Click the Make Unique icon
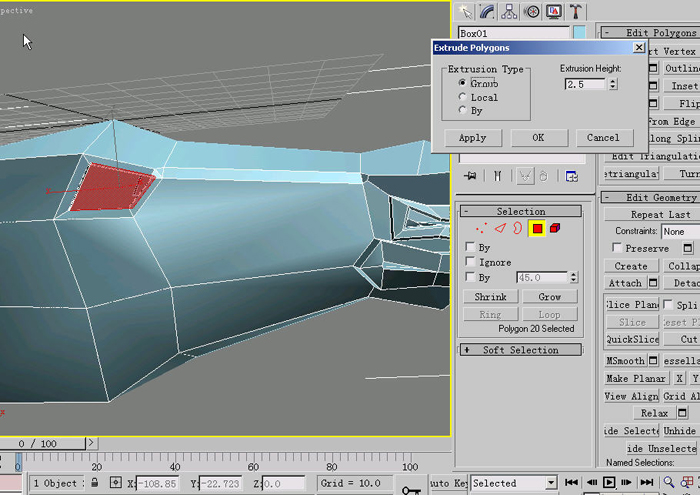The width and height of the screenshot is (700, 495). pos(525,176)
